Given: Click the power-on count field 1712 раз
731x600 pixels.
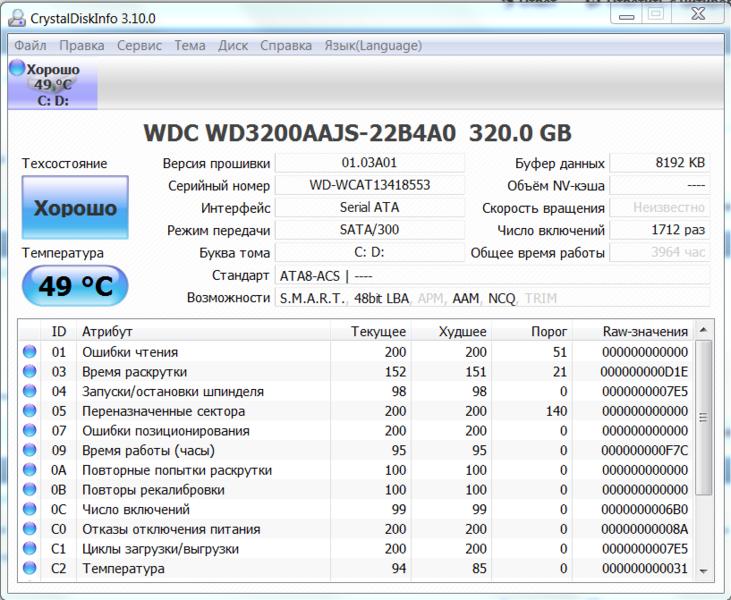Looking at the screenshot, I should [660, 230].
